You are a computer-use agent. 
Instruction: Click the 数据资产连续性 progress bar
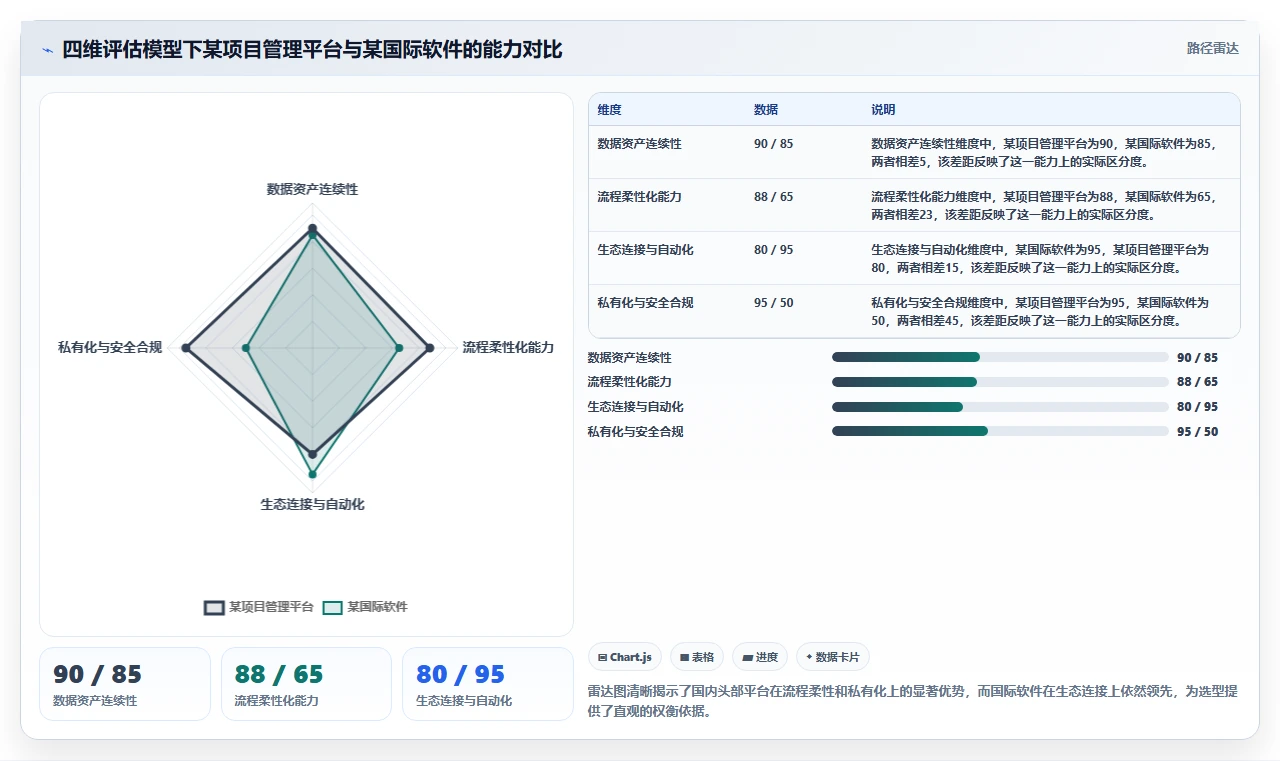click(1000, 357)
